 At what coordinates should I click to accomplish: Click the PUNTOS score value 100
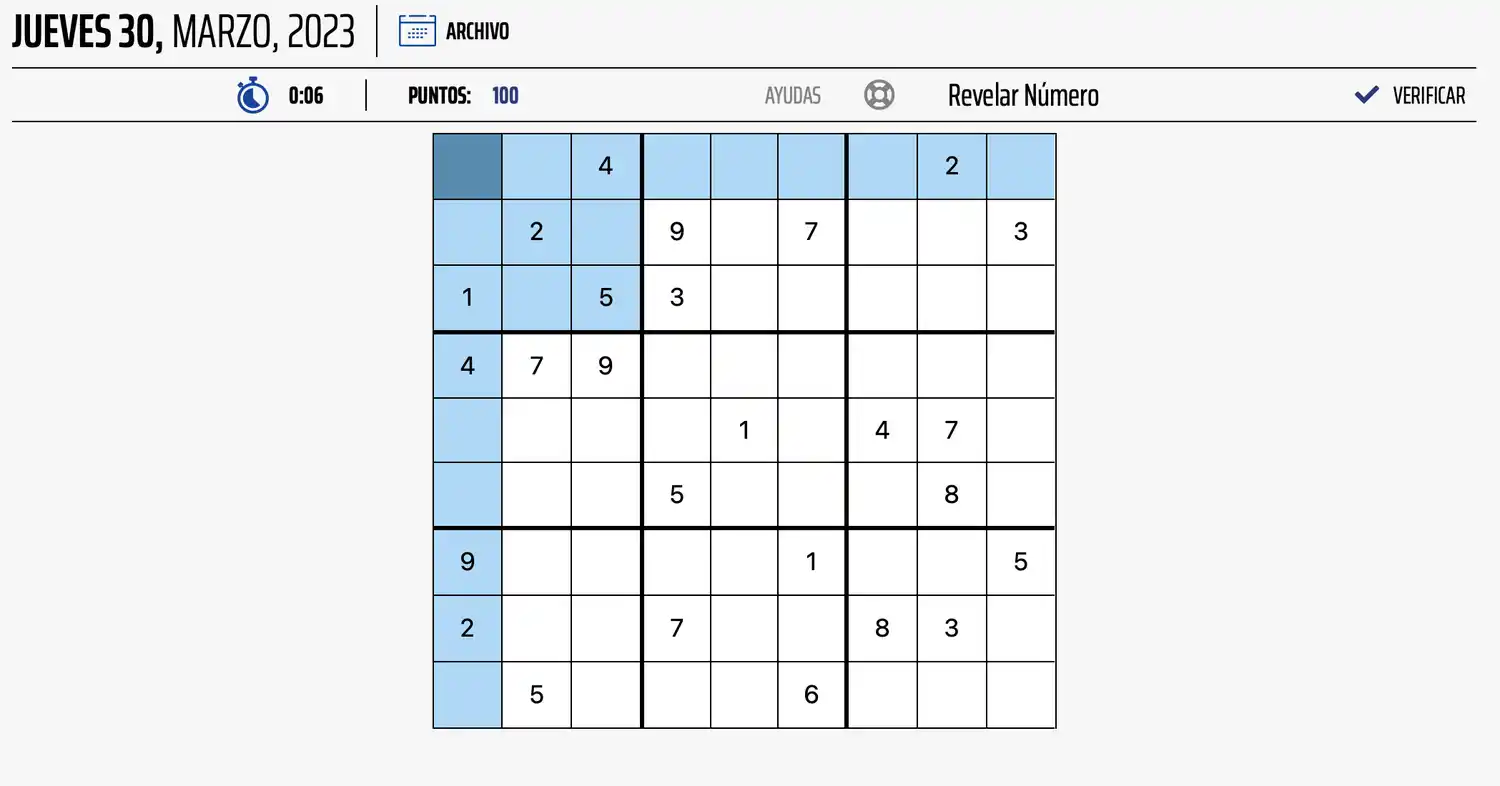tap(505, 95)
